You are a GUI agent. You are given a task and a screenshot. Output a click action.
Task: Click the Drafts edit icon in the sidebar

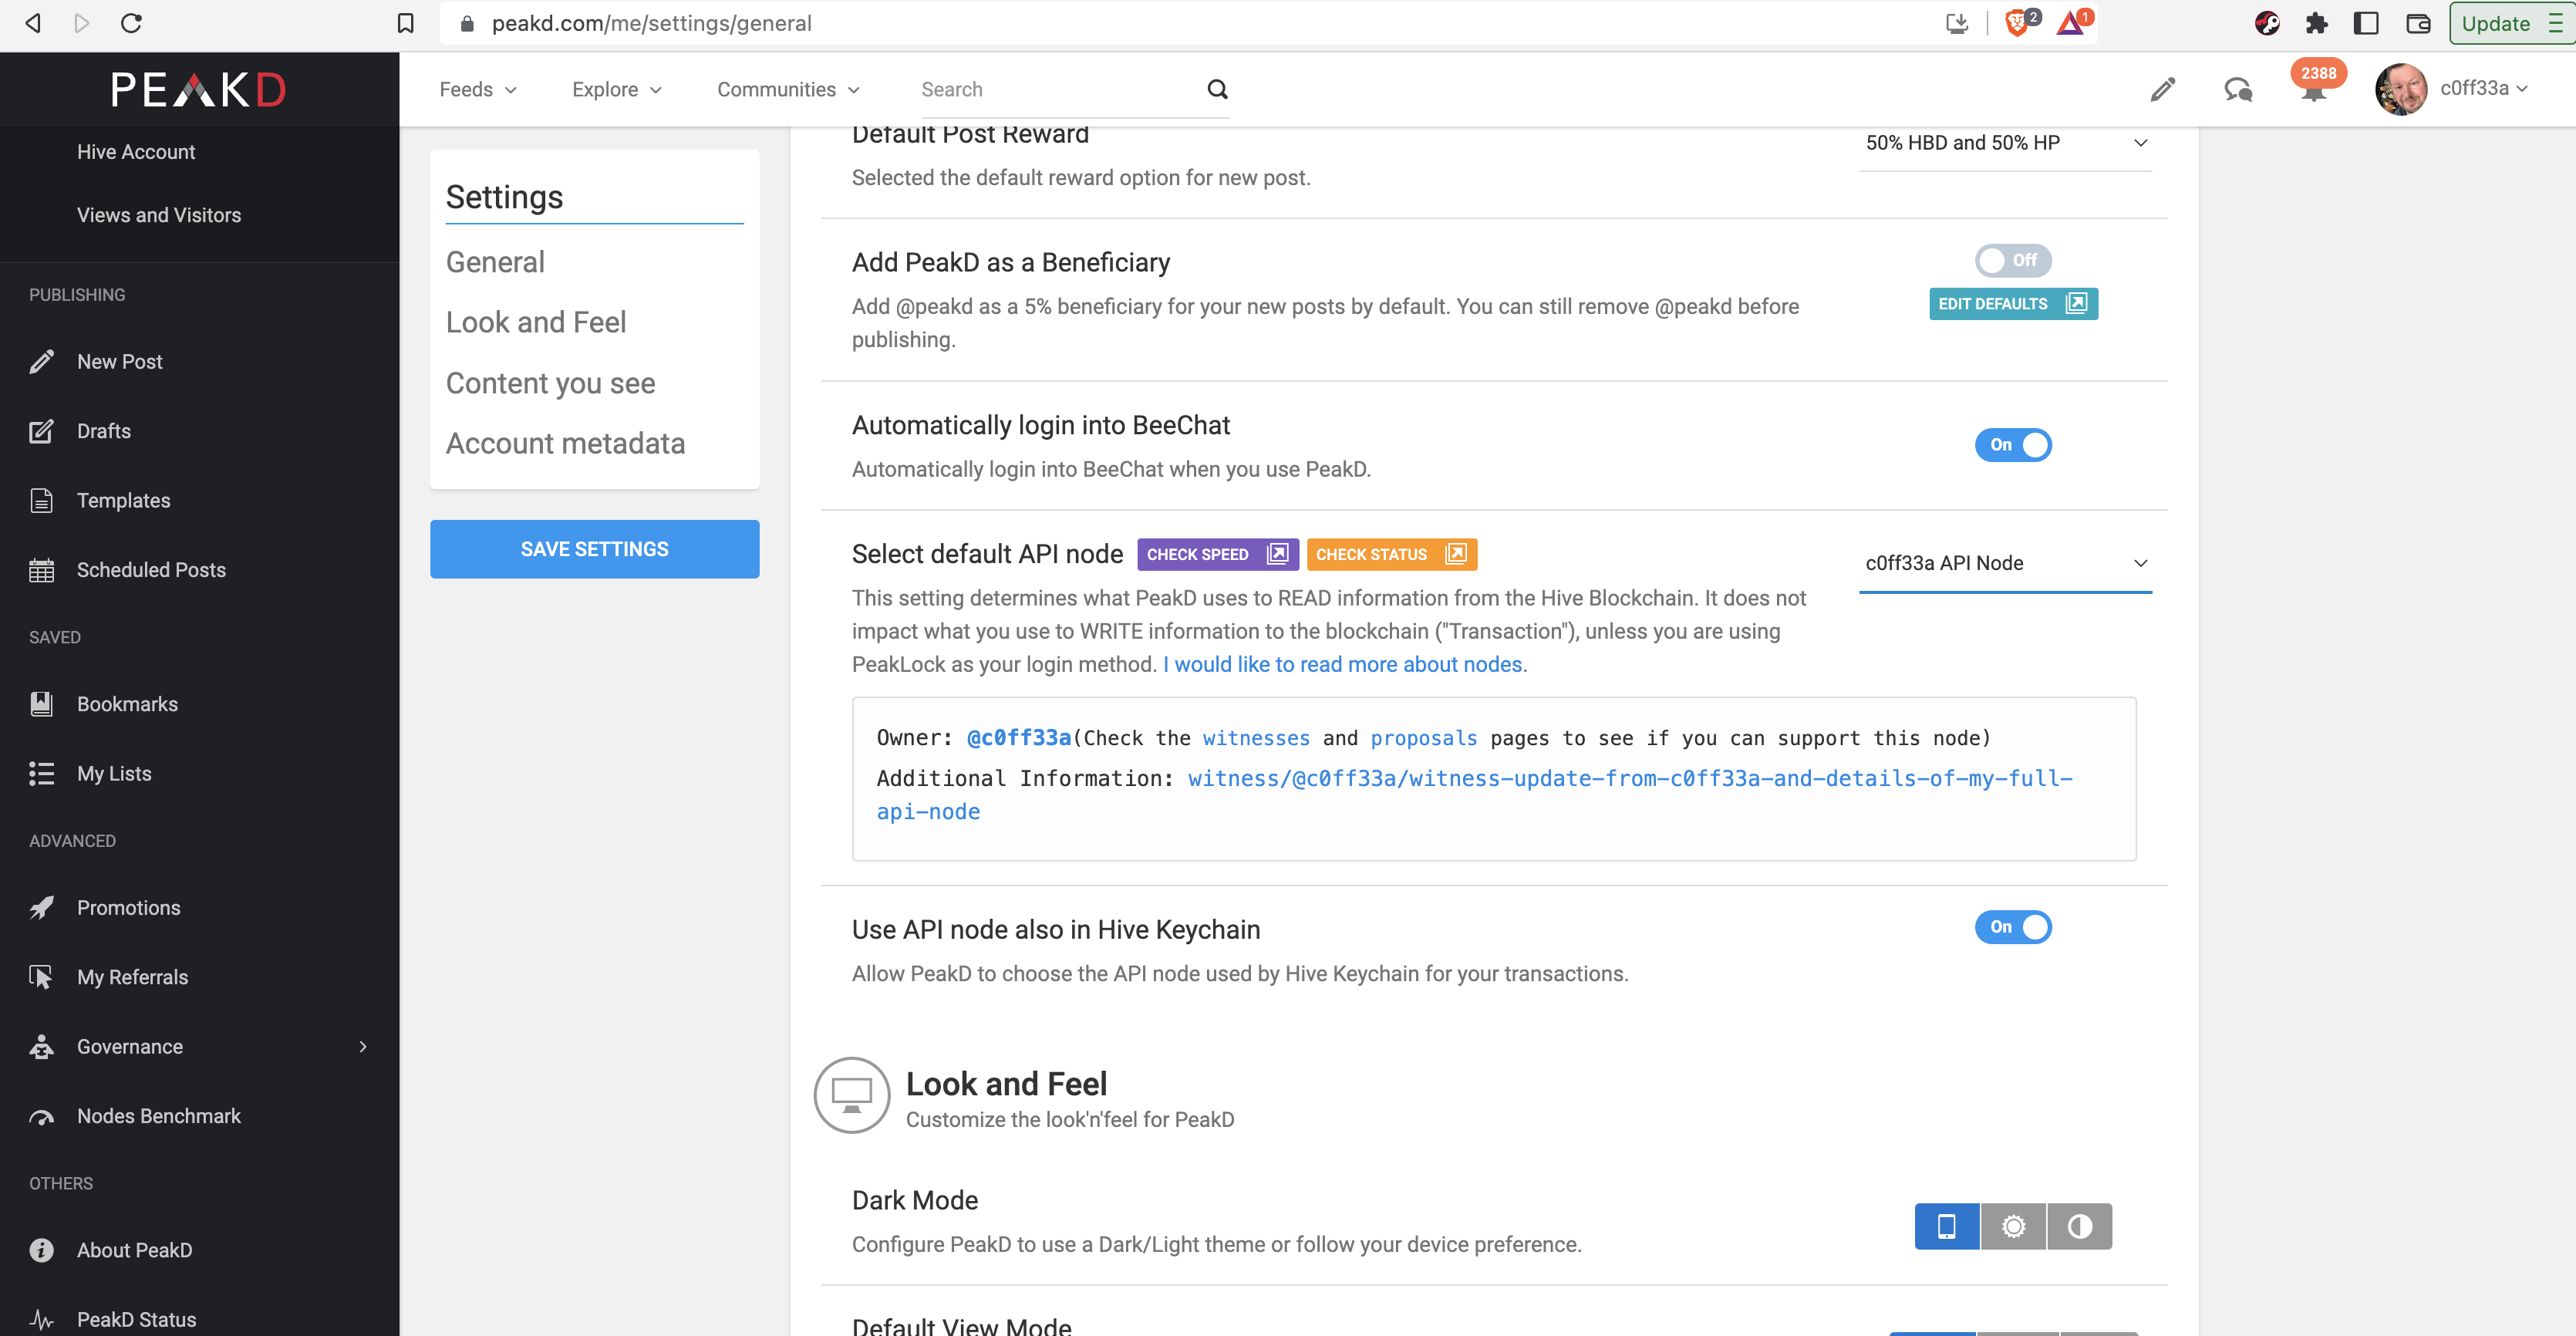(x=41, y=431)
